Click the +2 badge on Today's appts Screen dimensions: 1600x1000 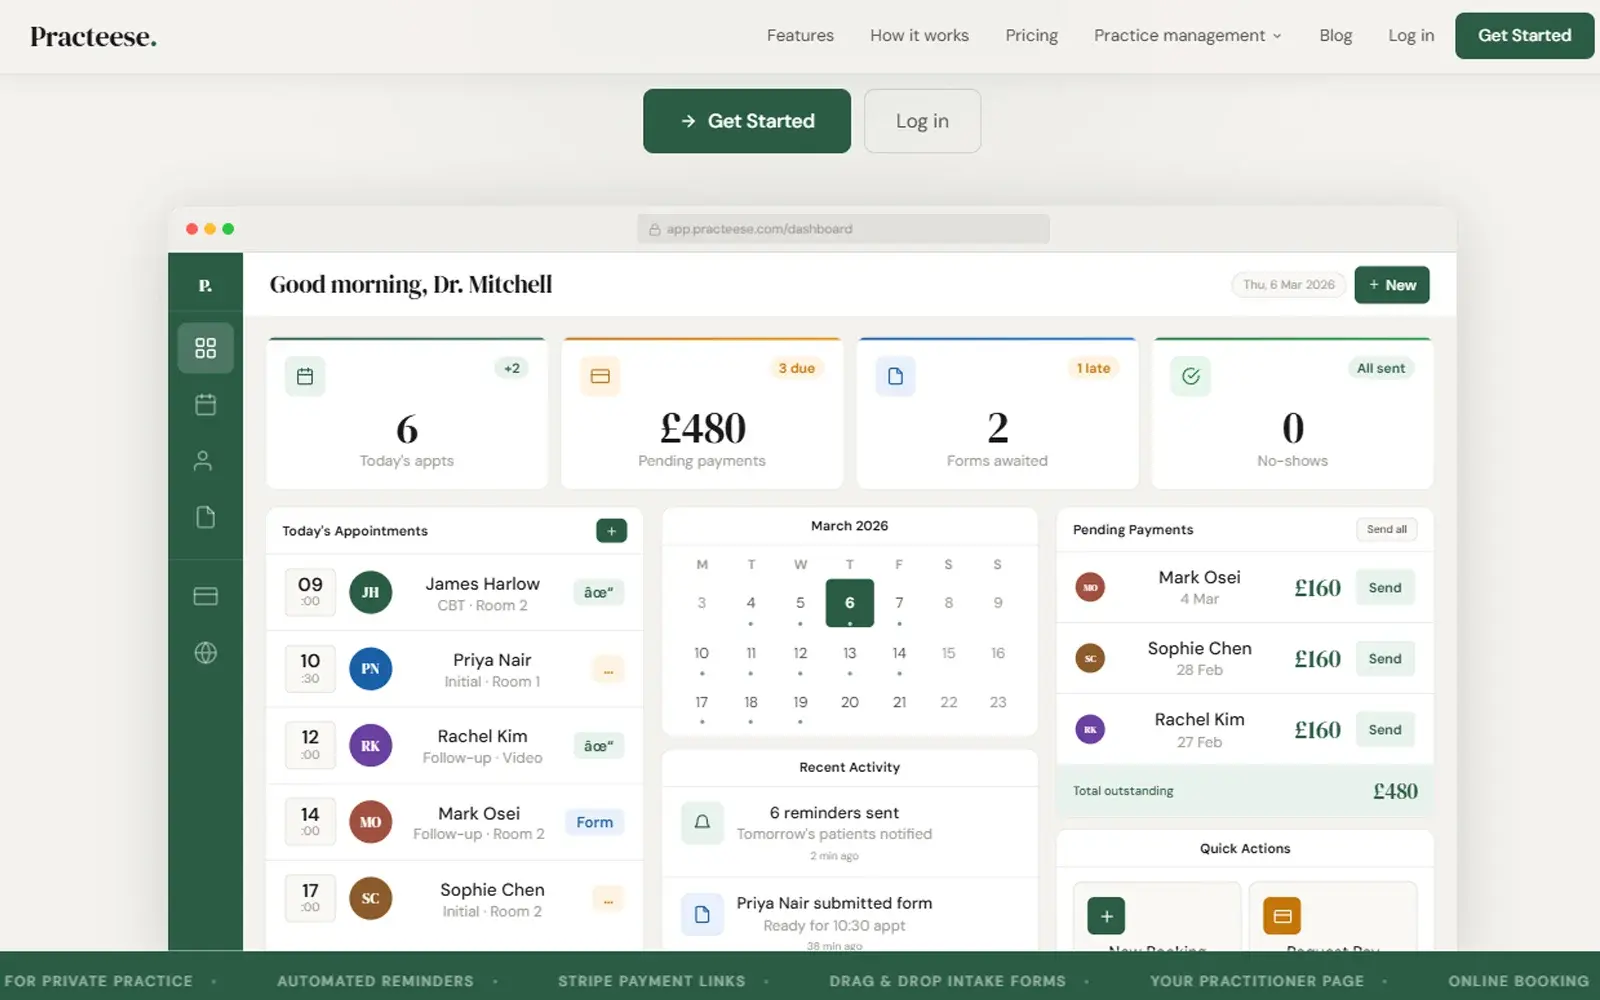512,368
